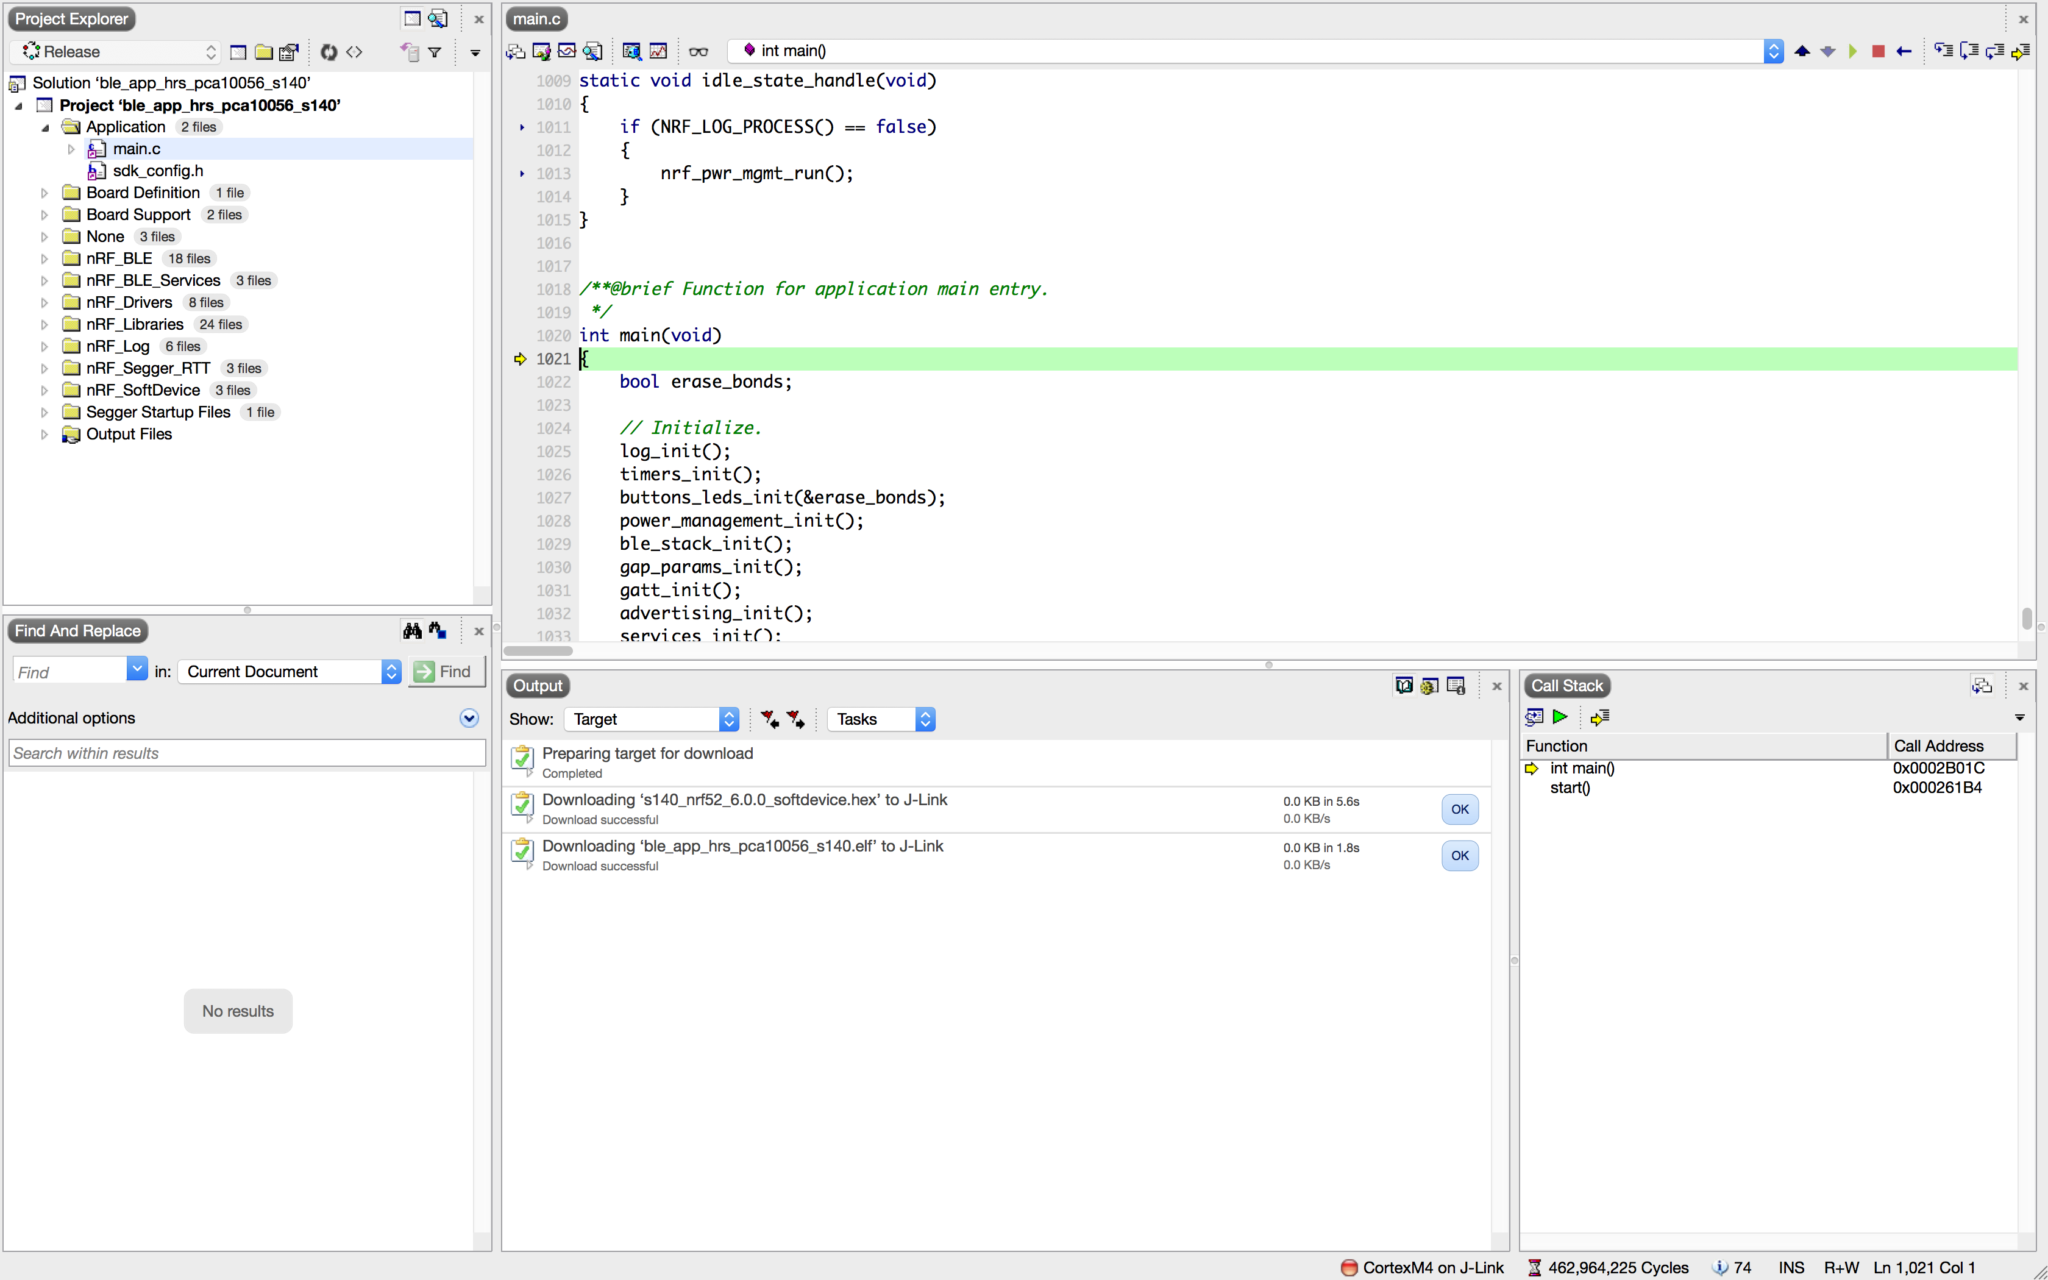Viewport: 2048px width, 1280px height.
Task: Click the book icon in Output panel header
Action: click(x=1404, y=686)
